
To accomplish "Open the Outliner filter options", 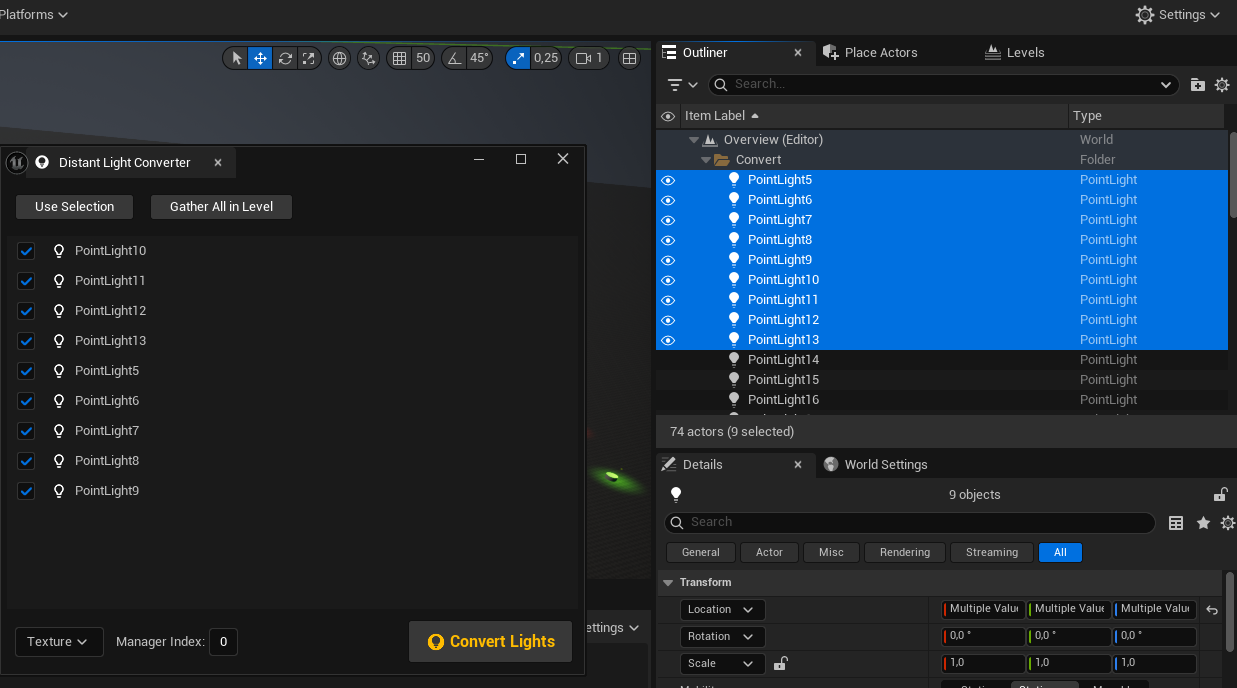I will point(682,85).
